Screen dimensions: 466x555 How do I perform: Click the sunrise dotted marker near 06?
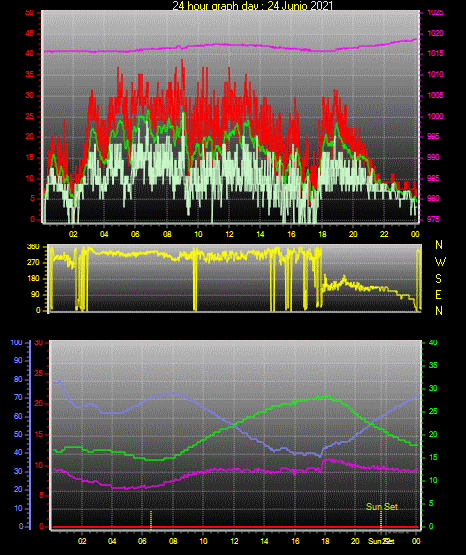151,520
